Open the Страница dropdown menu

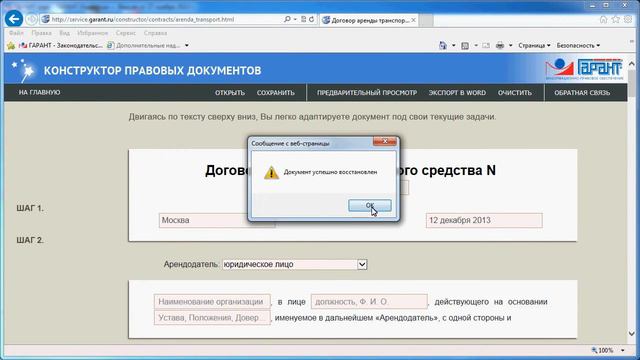[x=534, y=45]
